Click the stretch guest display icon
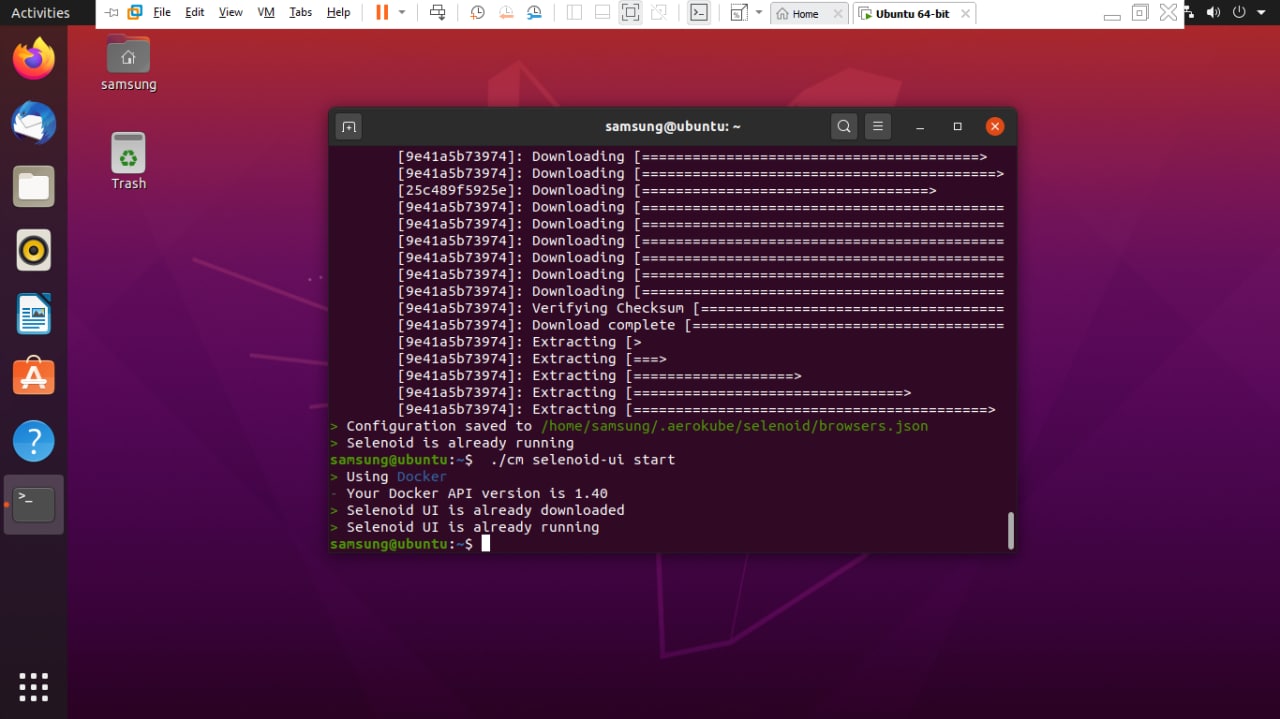Viewport: 1280px width, 719px height. click(x=739, y=13)
